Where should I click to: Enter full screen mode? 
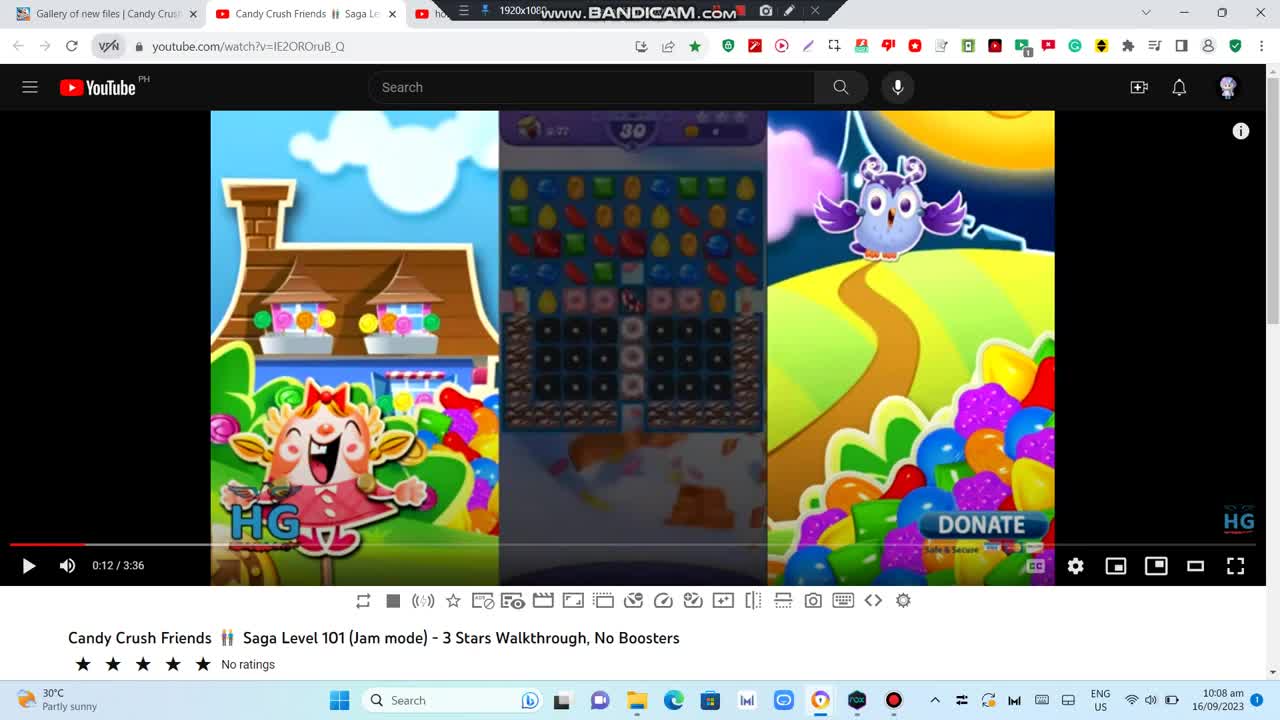pos(1236,566)
